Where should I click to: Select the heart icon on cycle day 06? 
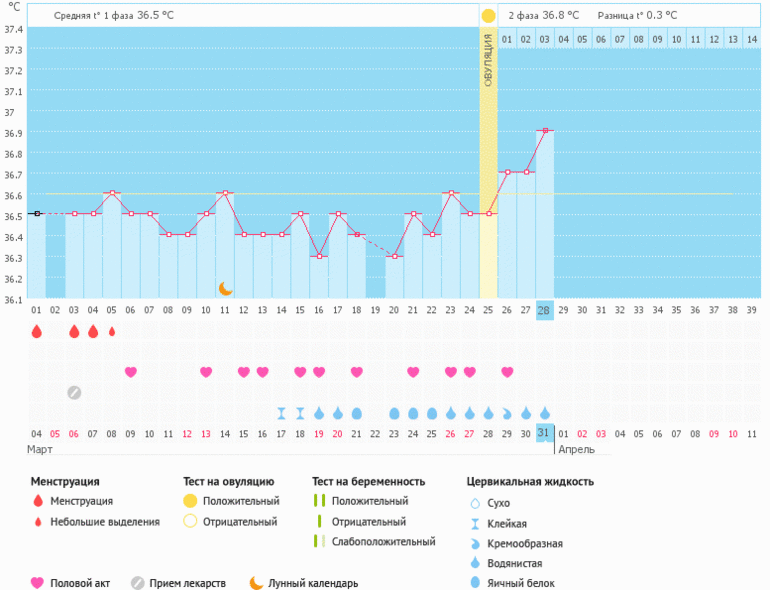pyautogui.click(x=130, y=372)
